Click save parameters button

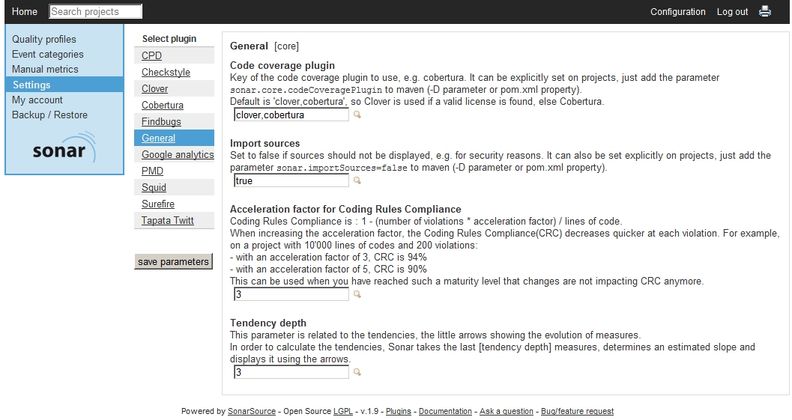click(173, 261)
